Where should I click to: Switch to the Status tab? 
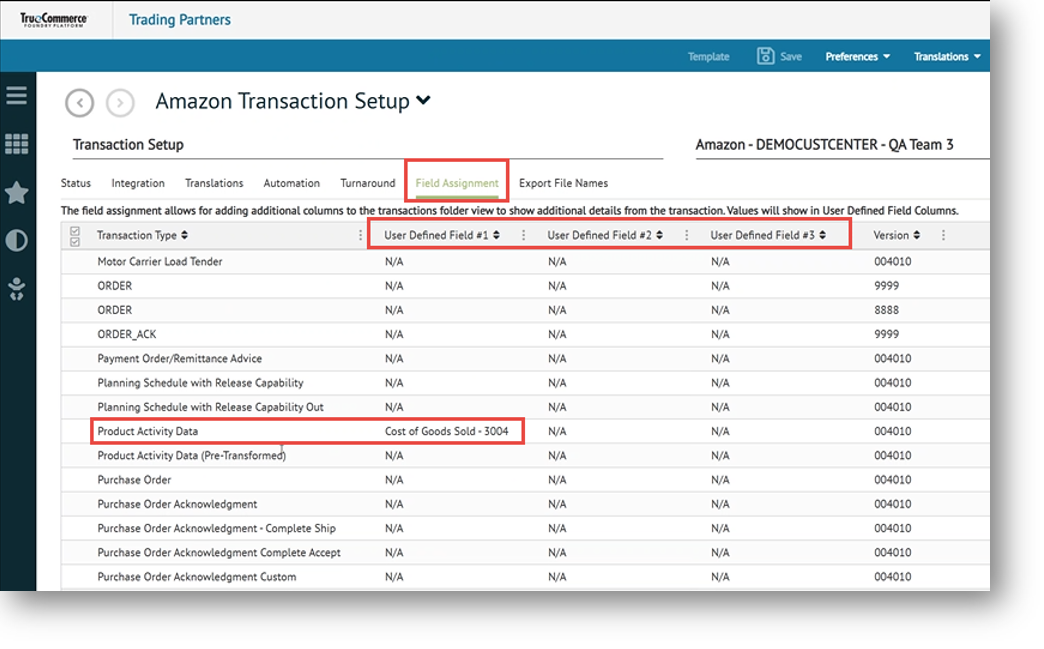pos(76,183)
